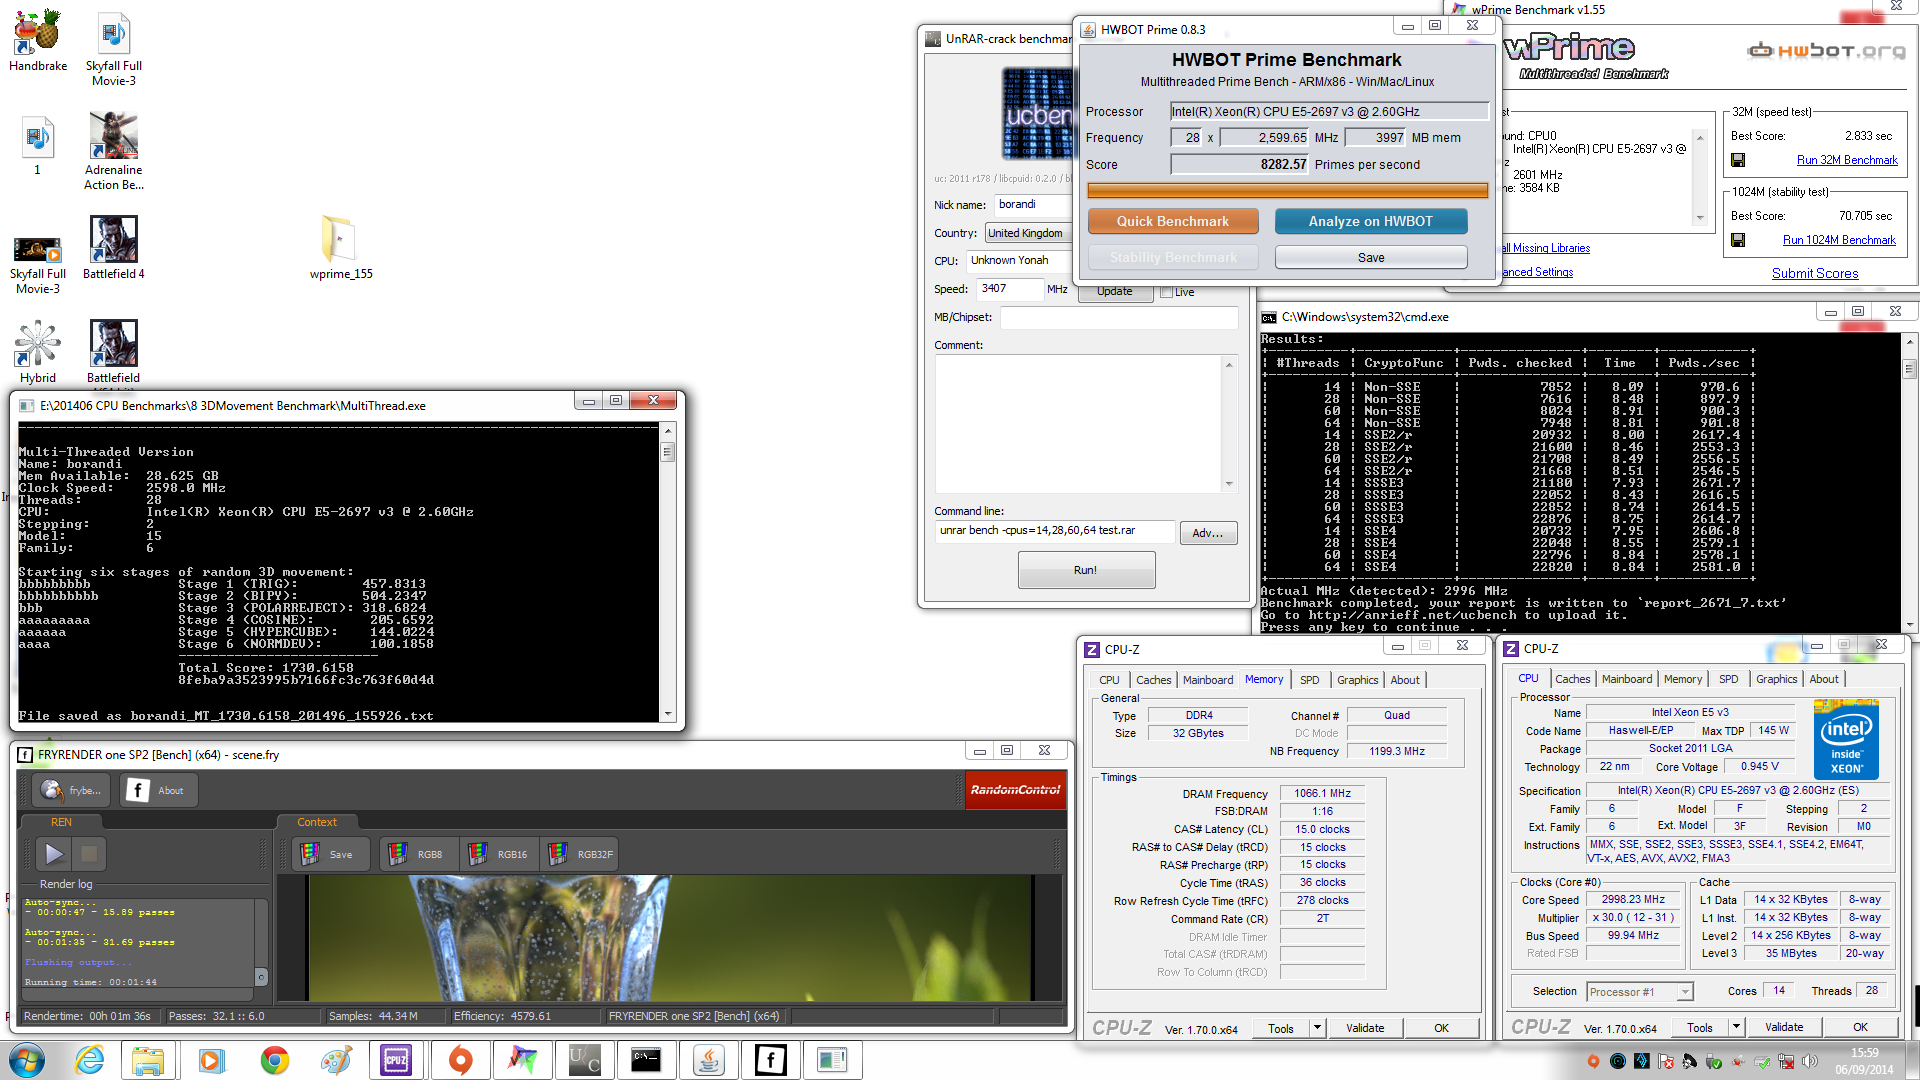
Task: Click Save button in HWBOT Prime
Action: (x=1371, y=257)
